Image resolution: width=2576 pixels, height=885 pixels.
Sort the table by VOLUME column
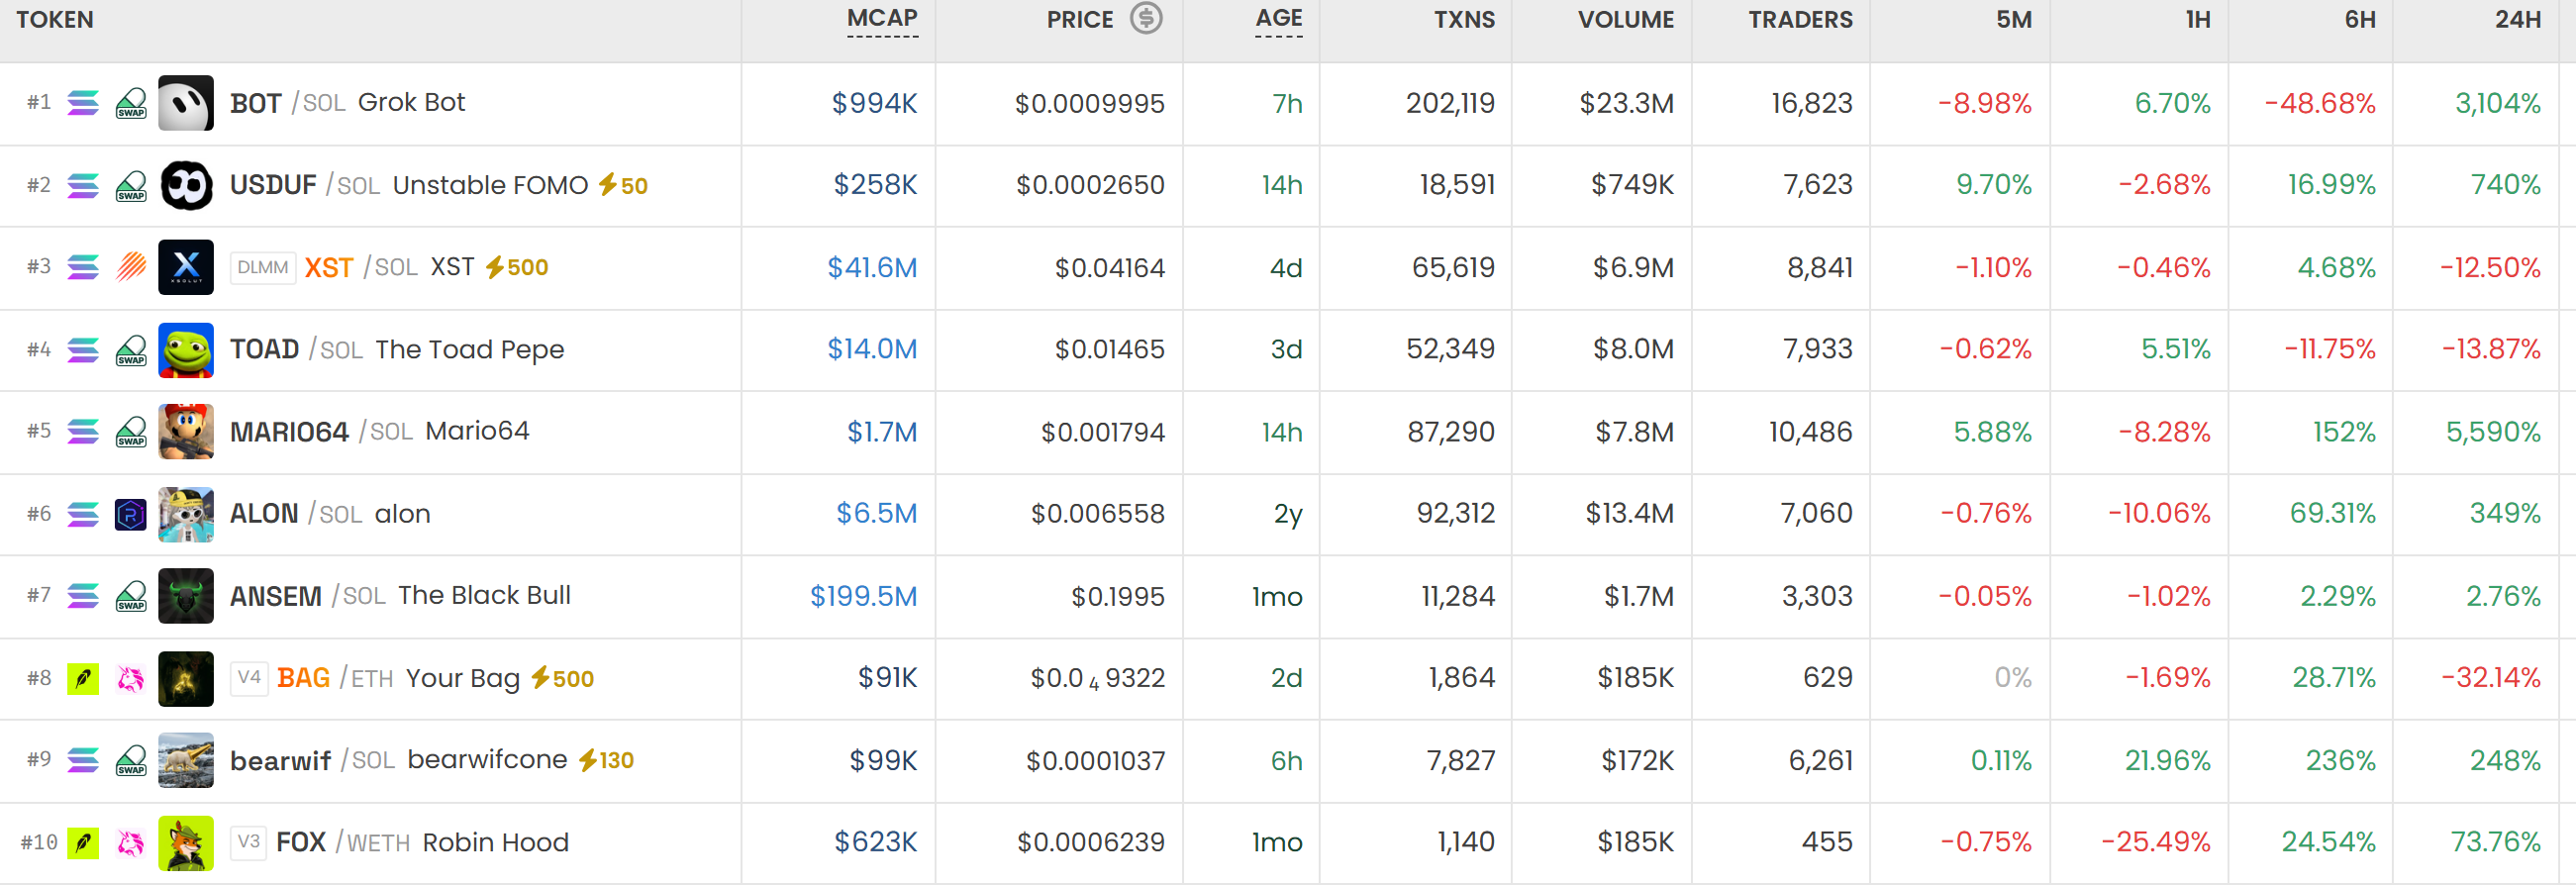1625,19
